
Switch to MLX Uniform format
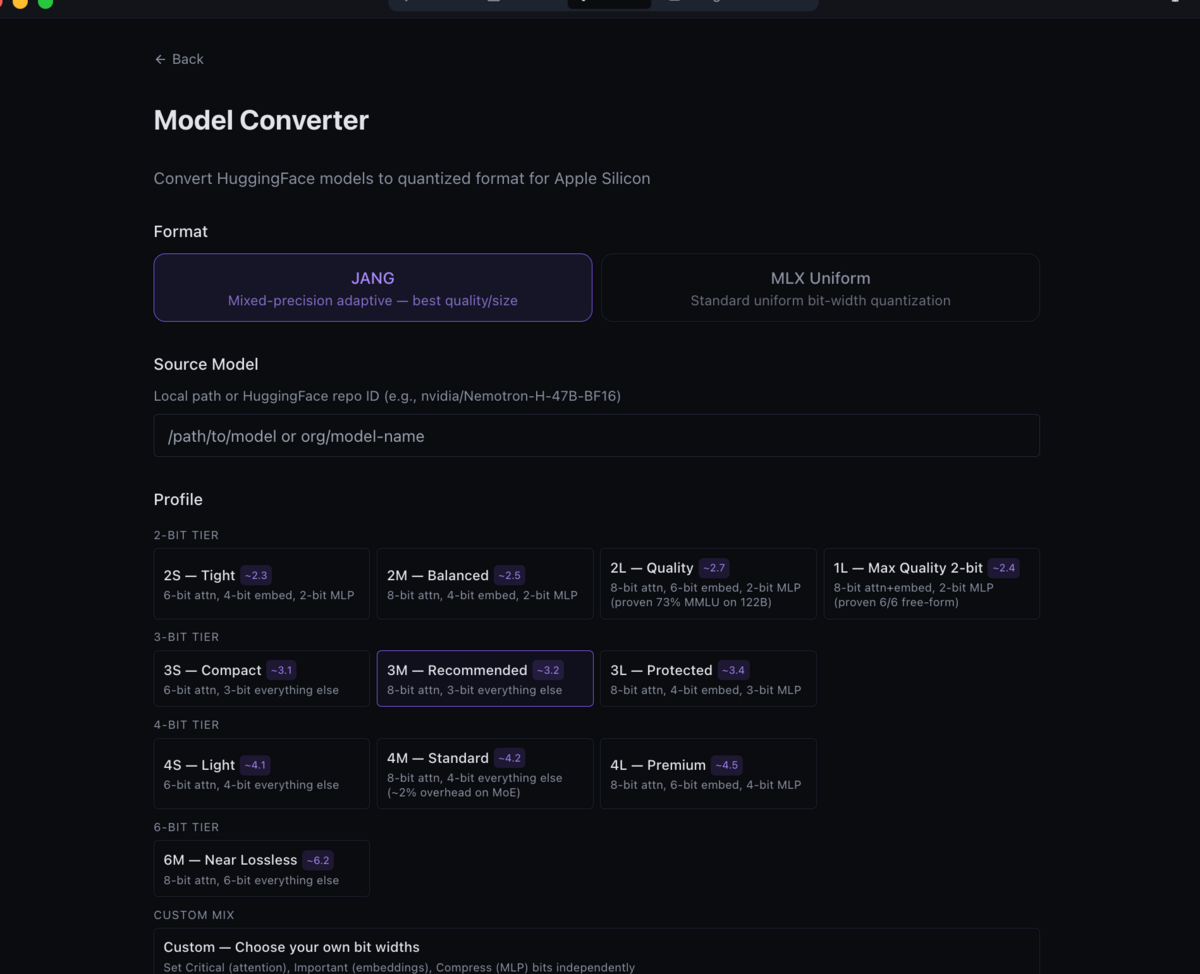click(820, 287)
